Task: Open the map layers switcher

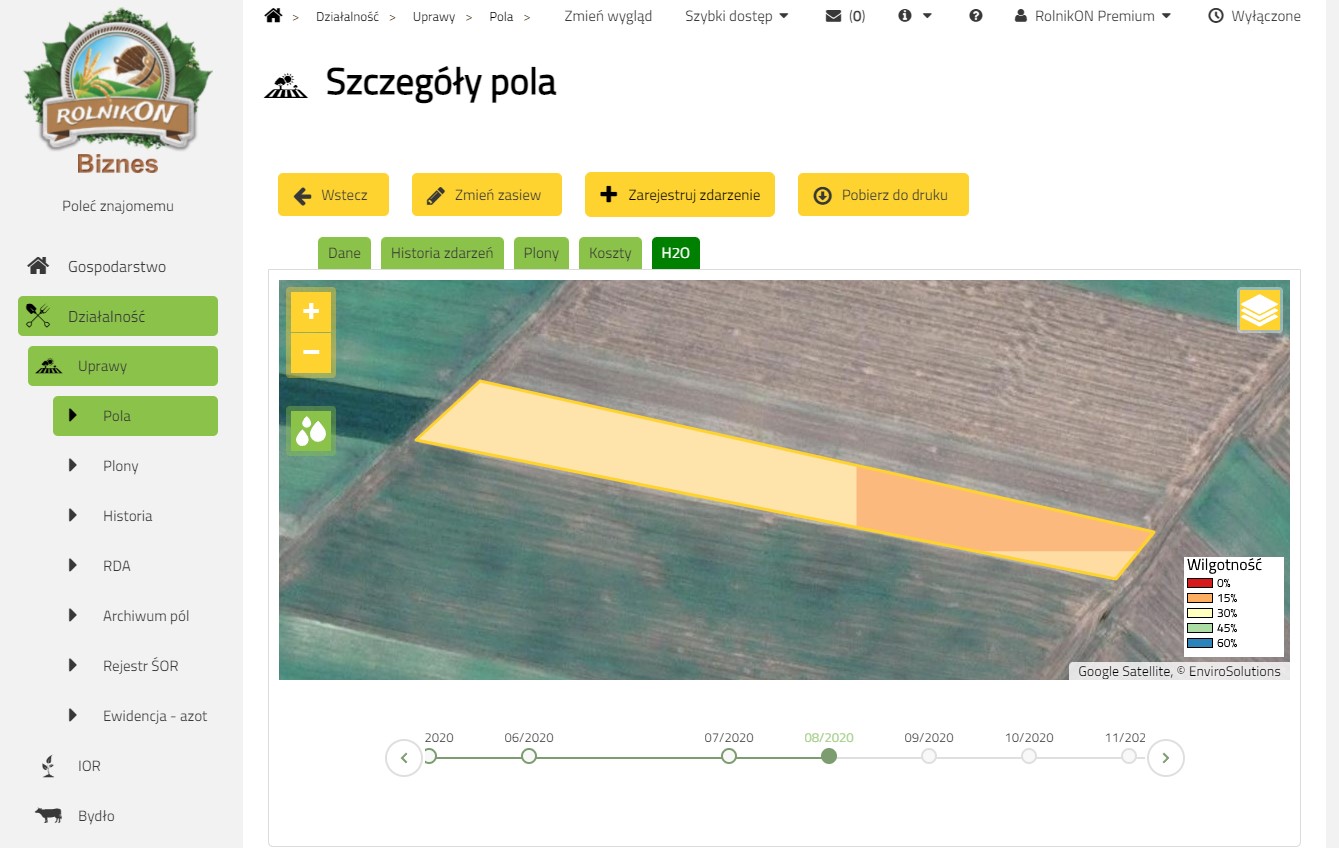Action: pos(1259,310)
